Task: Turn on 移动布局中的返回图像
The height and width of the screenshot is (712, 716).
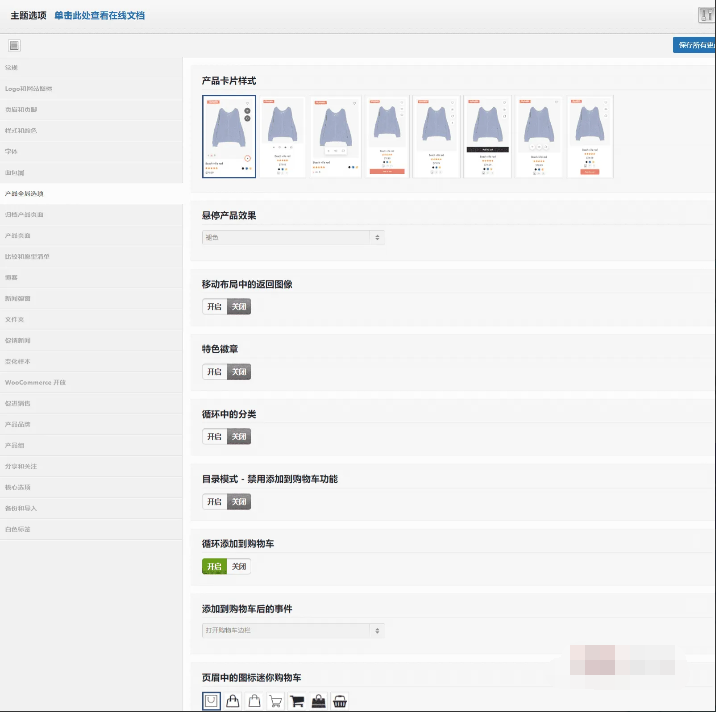Action: [214, 306]
